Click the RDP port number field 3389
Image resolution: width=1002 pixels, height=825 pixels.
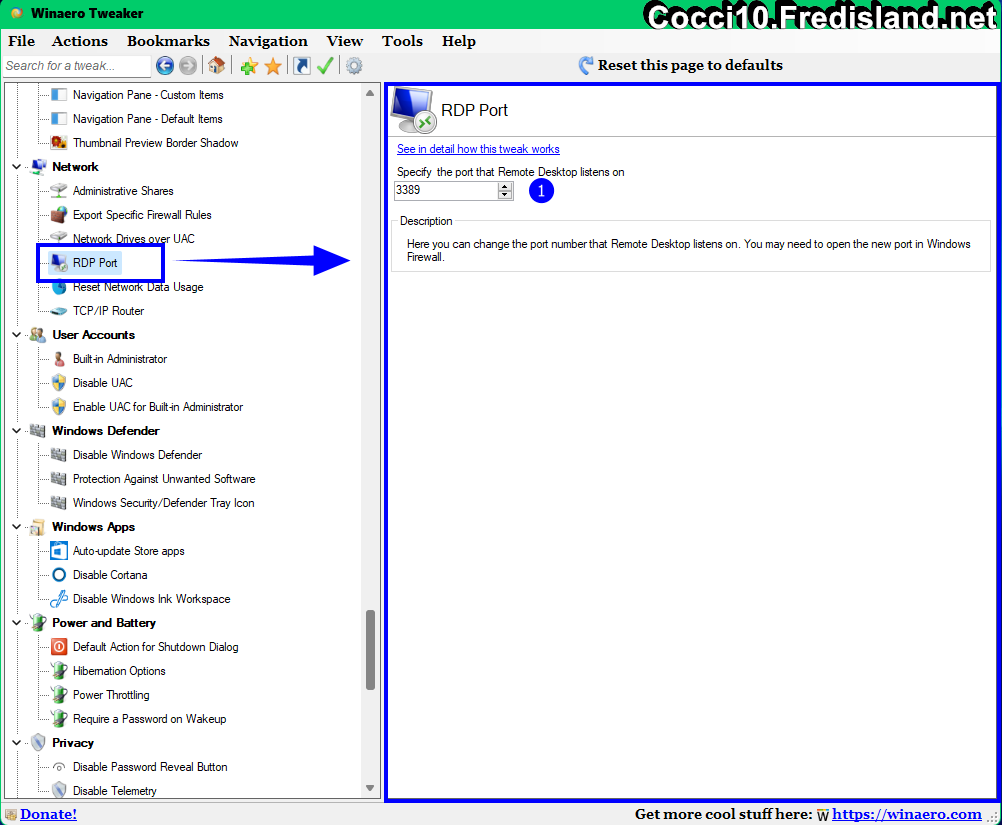click(446, 190)
